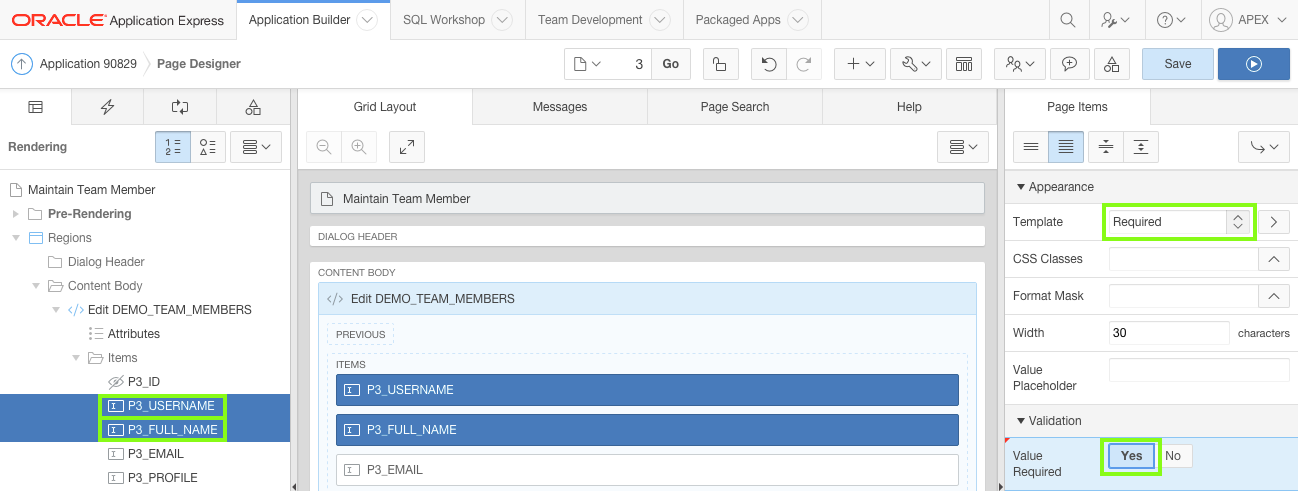Select Maintain Team Member tree root
This screenshot has height=491, width=1298.
92,190
